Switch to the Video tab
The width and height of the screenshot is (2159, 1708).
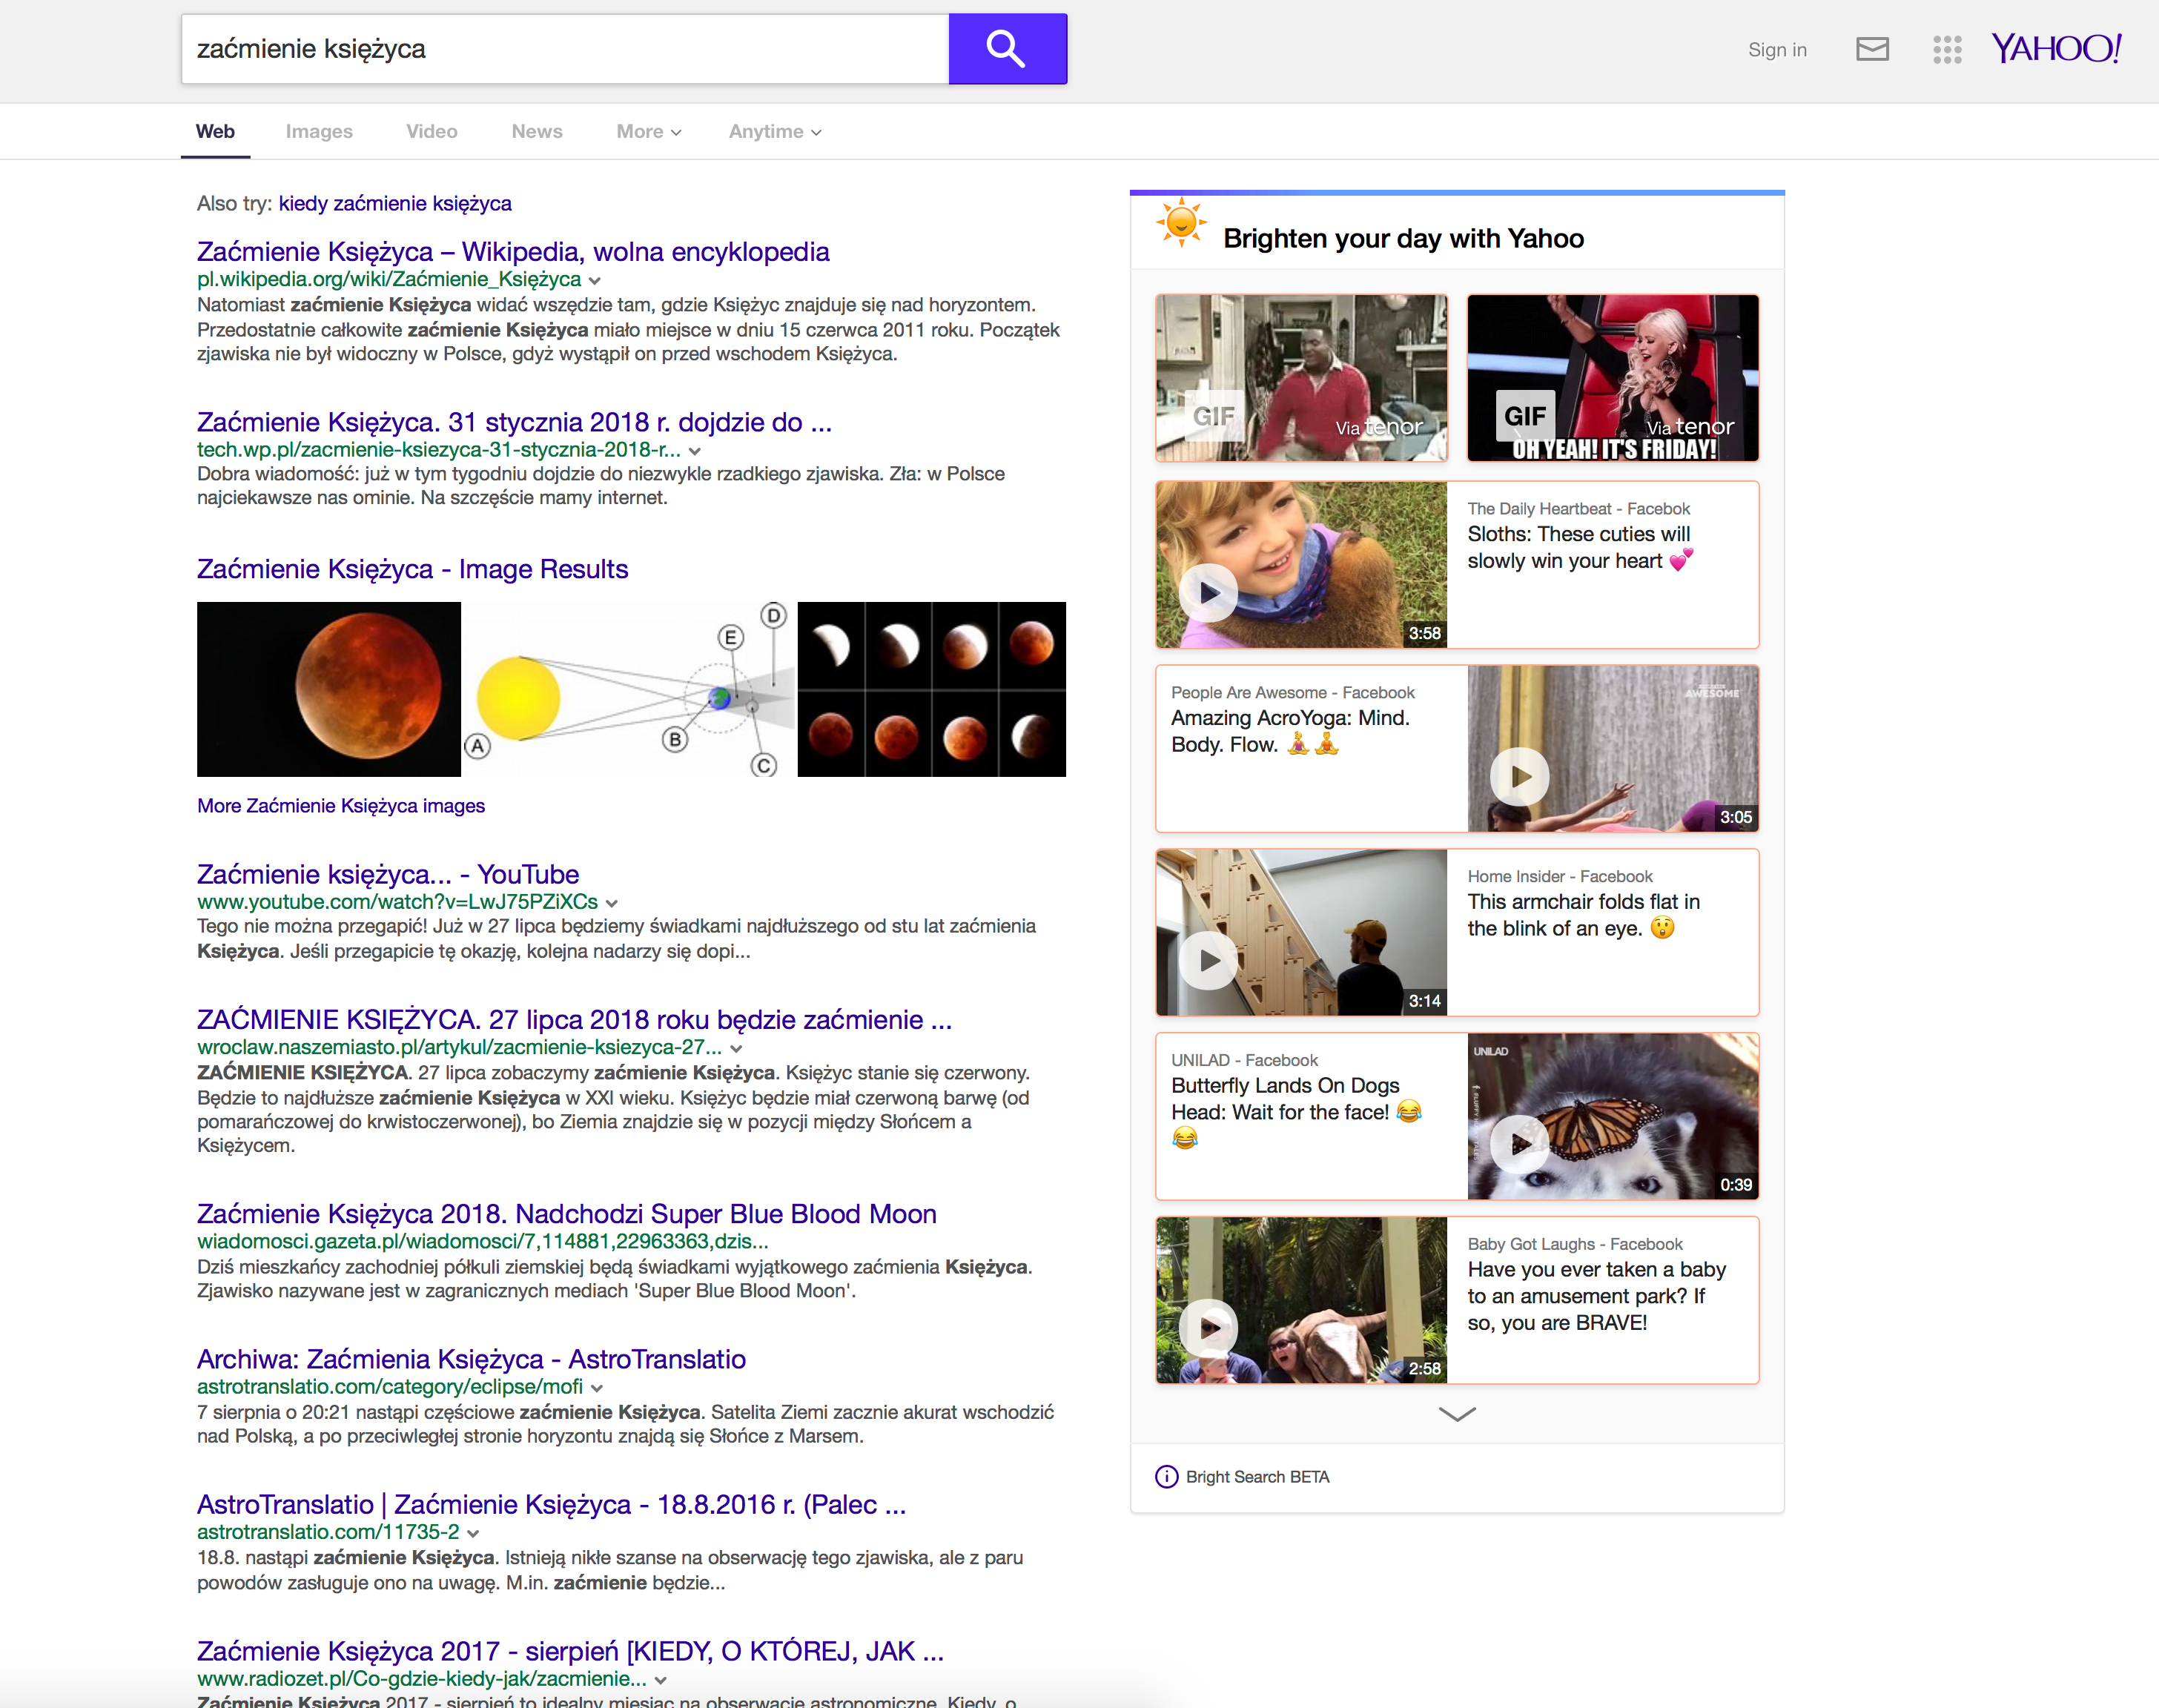click(x=432, y=131)
